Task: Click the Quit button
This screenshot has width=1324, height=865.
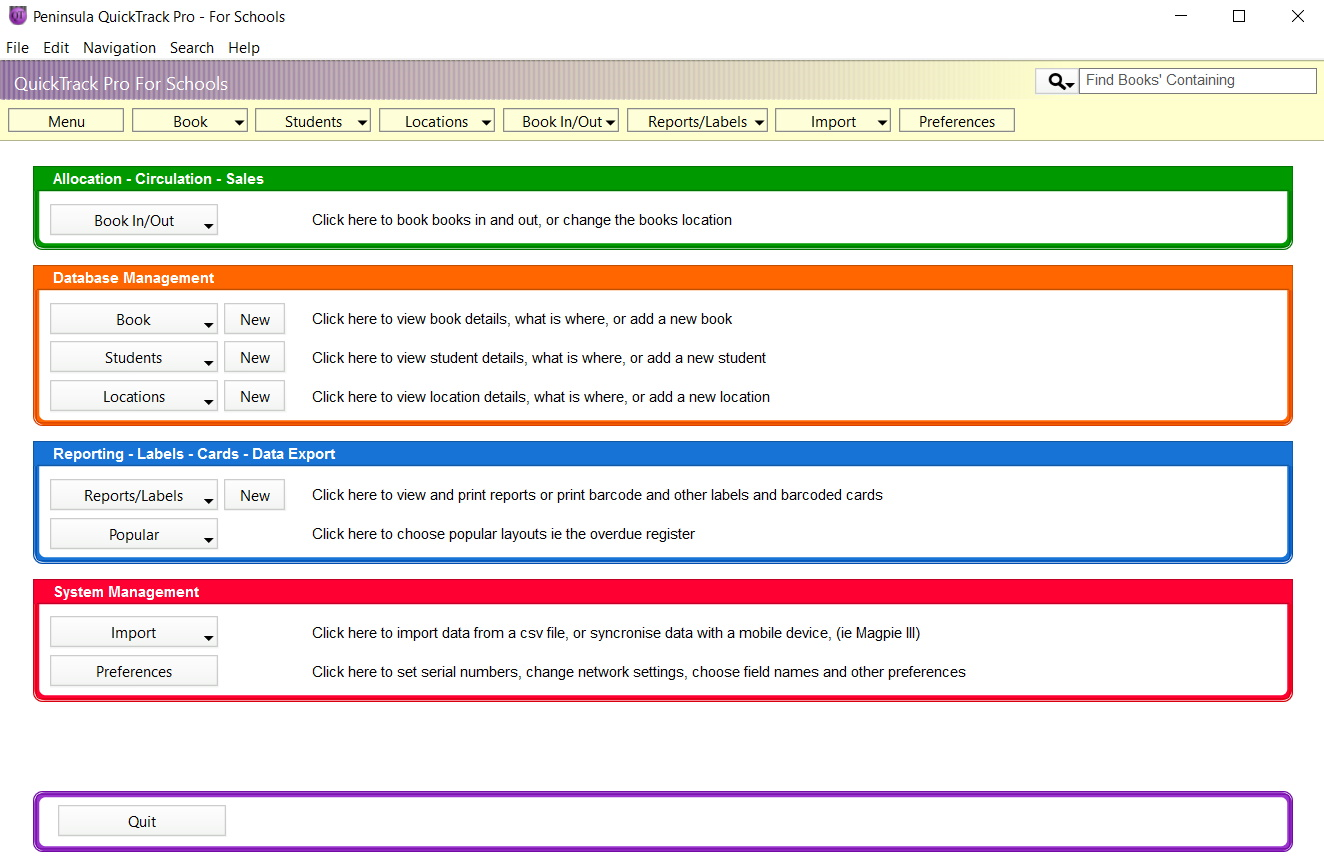Action: (142, 821)
